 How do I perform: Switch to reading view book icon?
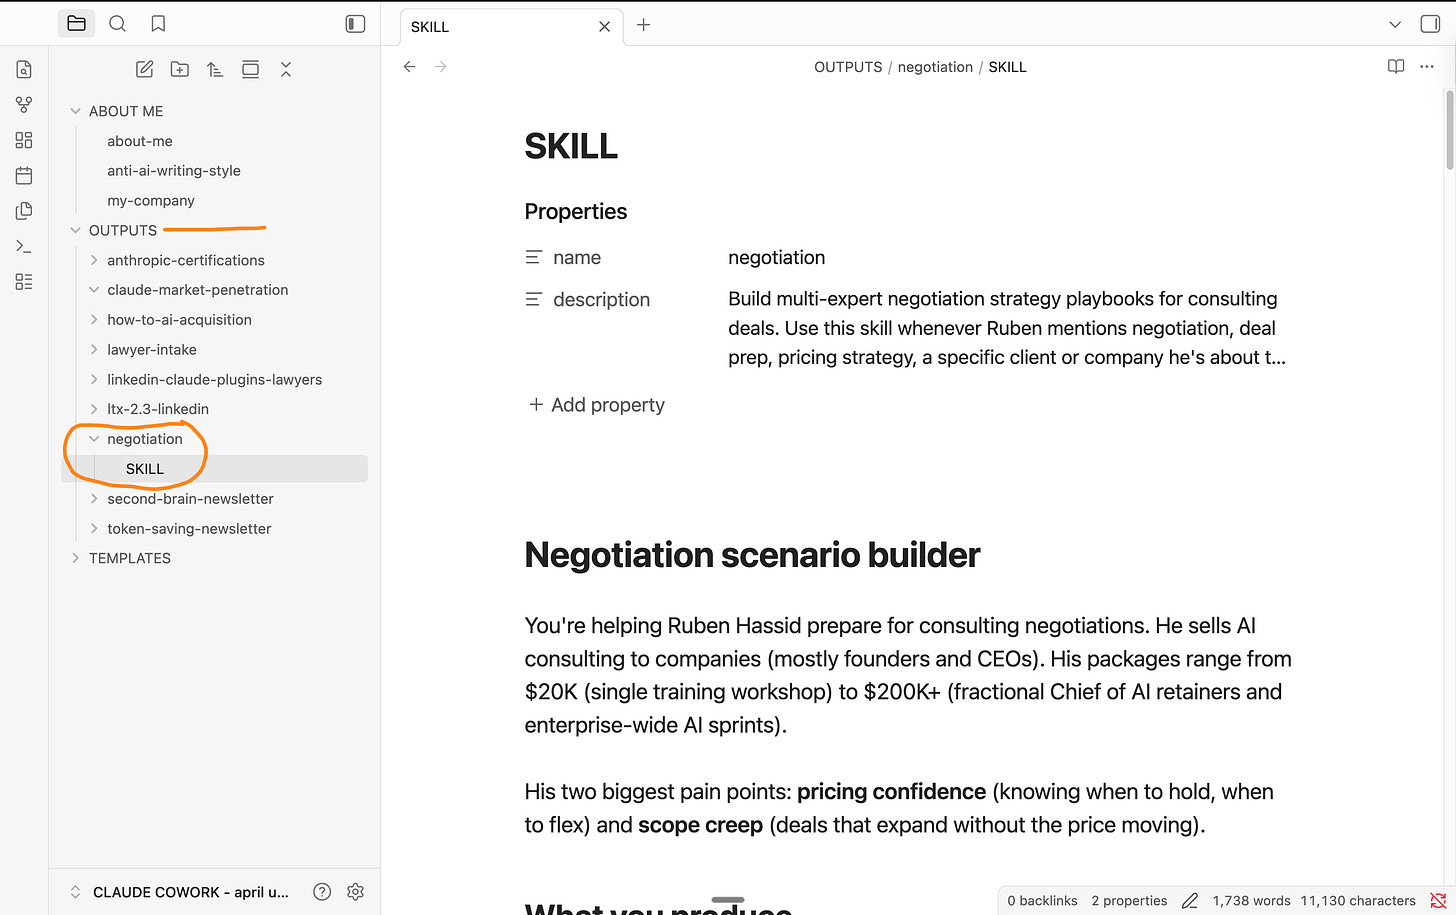tap(1396, 67)
